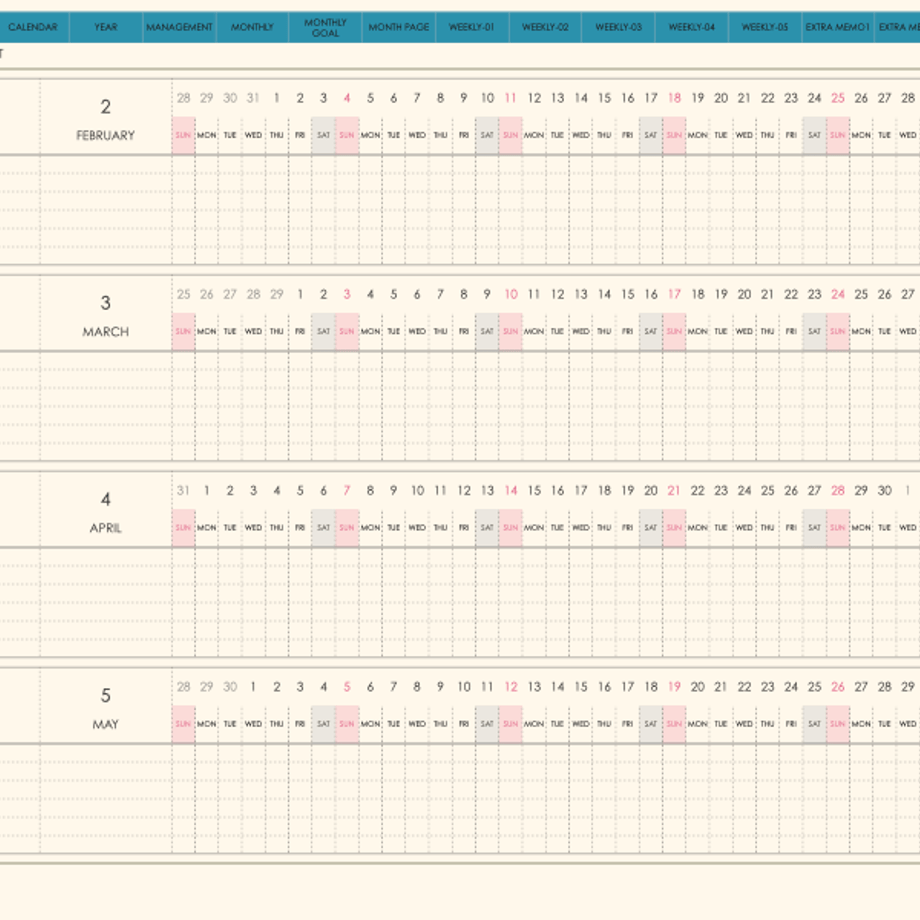
Task: Switch to the EXTRA MEMO1 tab
Action: click(837, 27)
